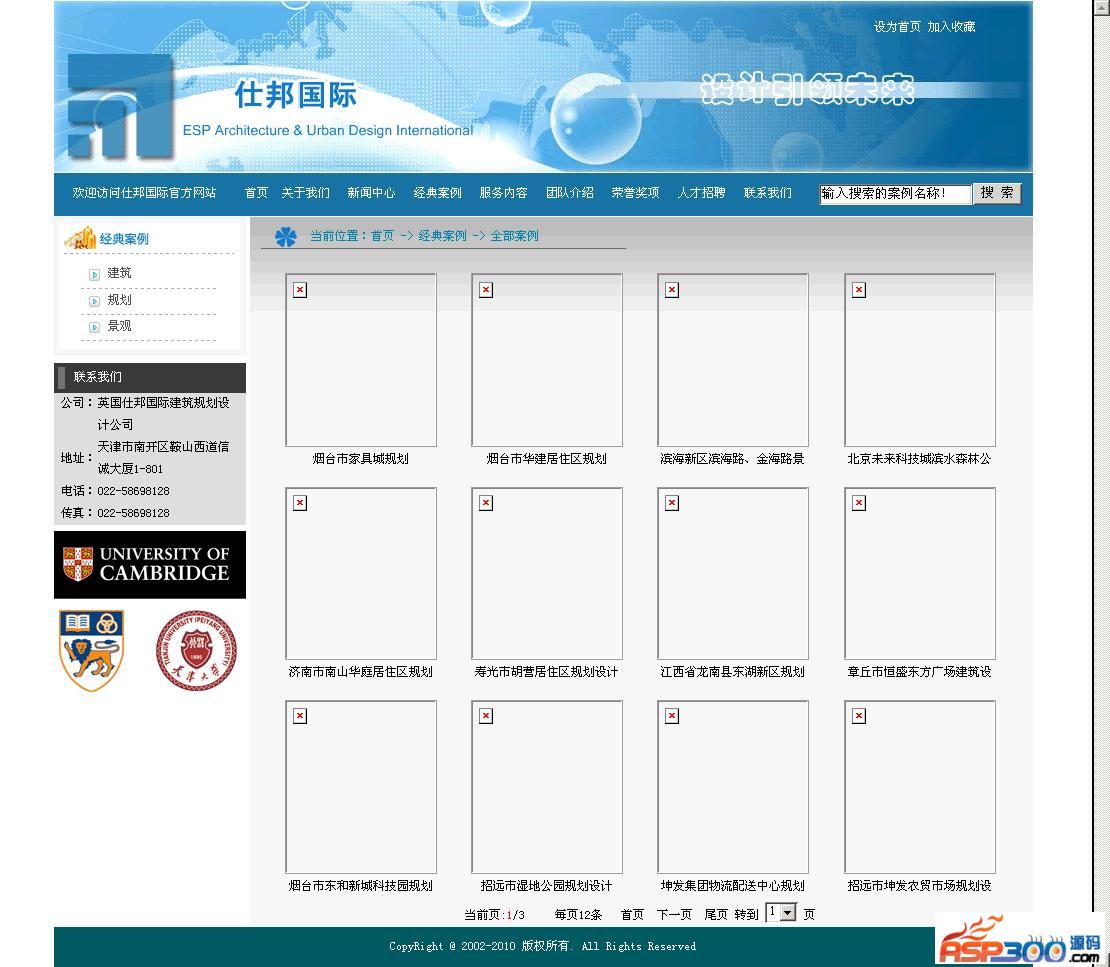Open thumbnail above 招远市坤发农贸市场规划设
The width and height of the screenshot is (1110, 967).
(920, 786)
